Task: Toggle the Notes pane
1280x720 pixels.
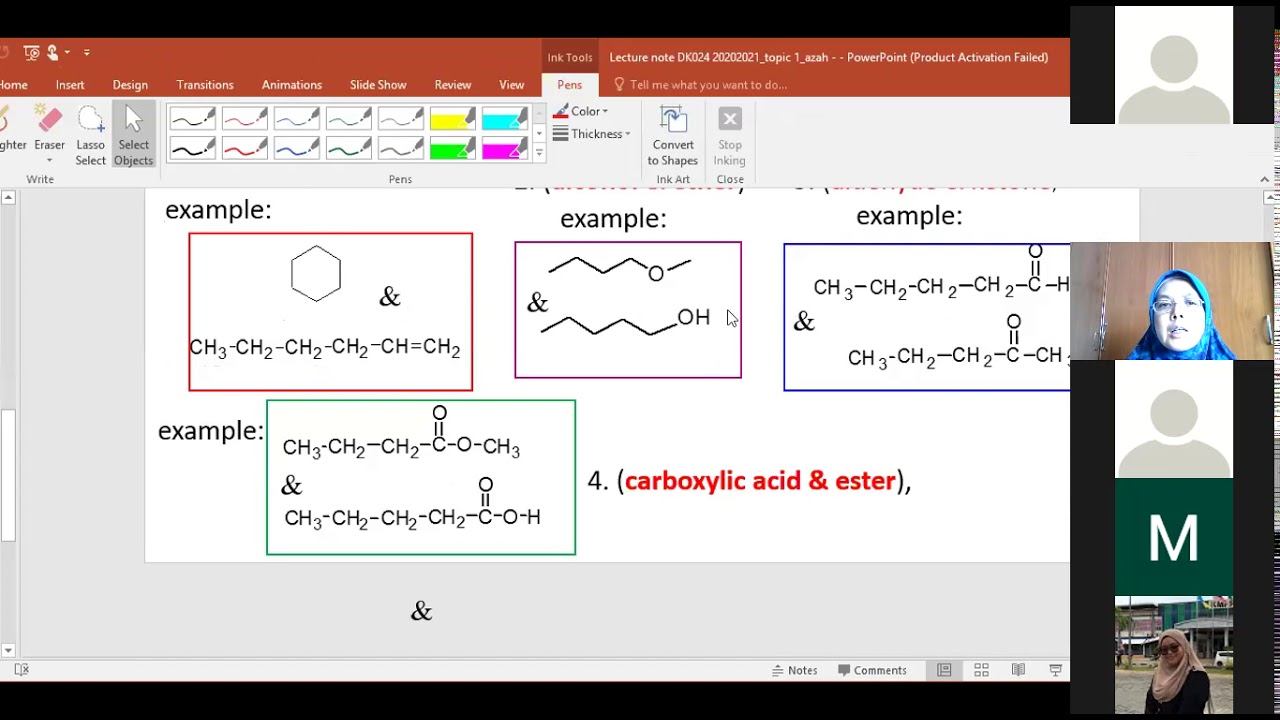Action: pyautogui.click(x=794, y=670)
